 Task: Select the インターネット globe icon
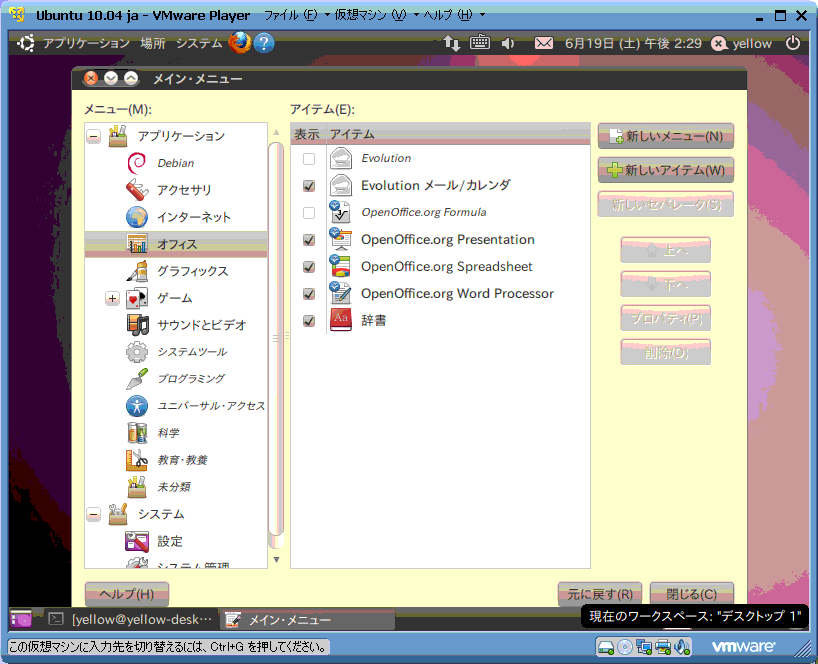(137, 217)
